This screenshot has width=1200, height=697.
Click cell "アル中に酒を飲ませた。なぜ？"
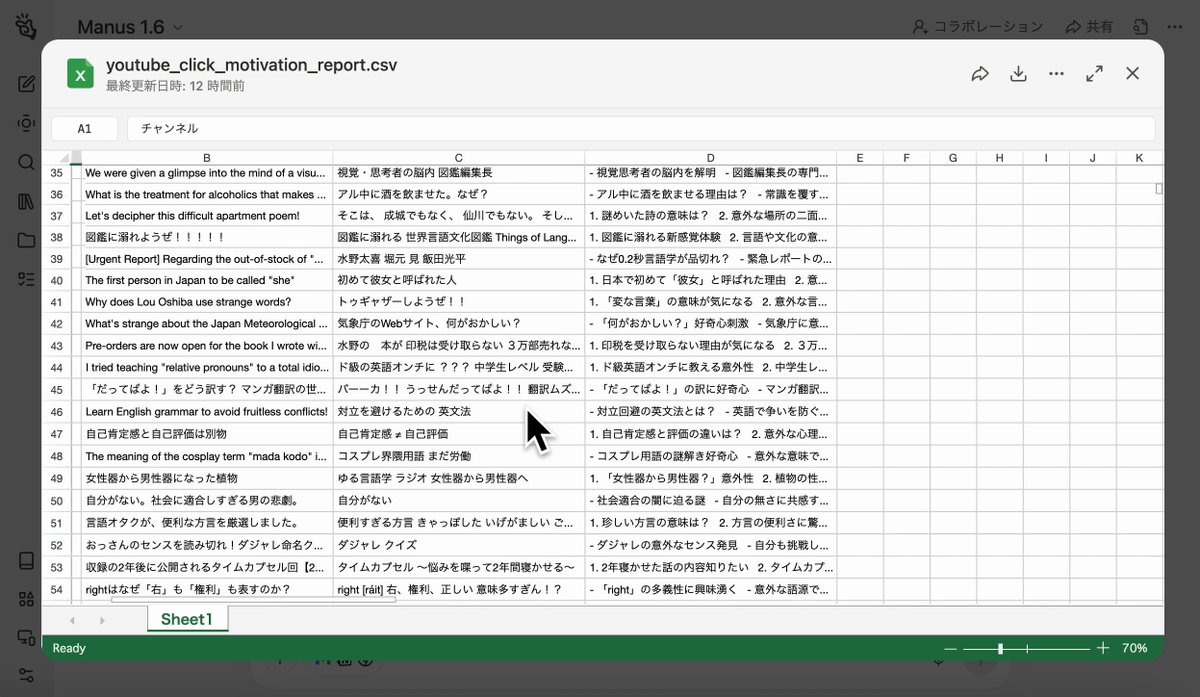(459, 194)
